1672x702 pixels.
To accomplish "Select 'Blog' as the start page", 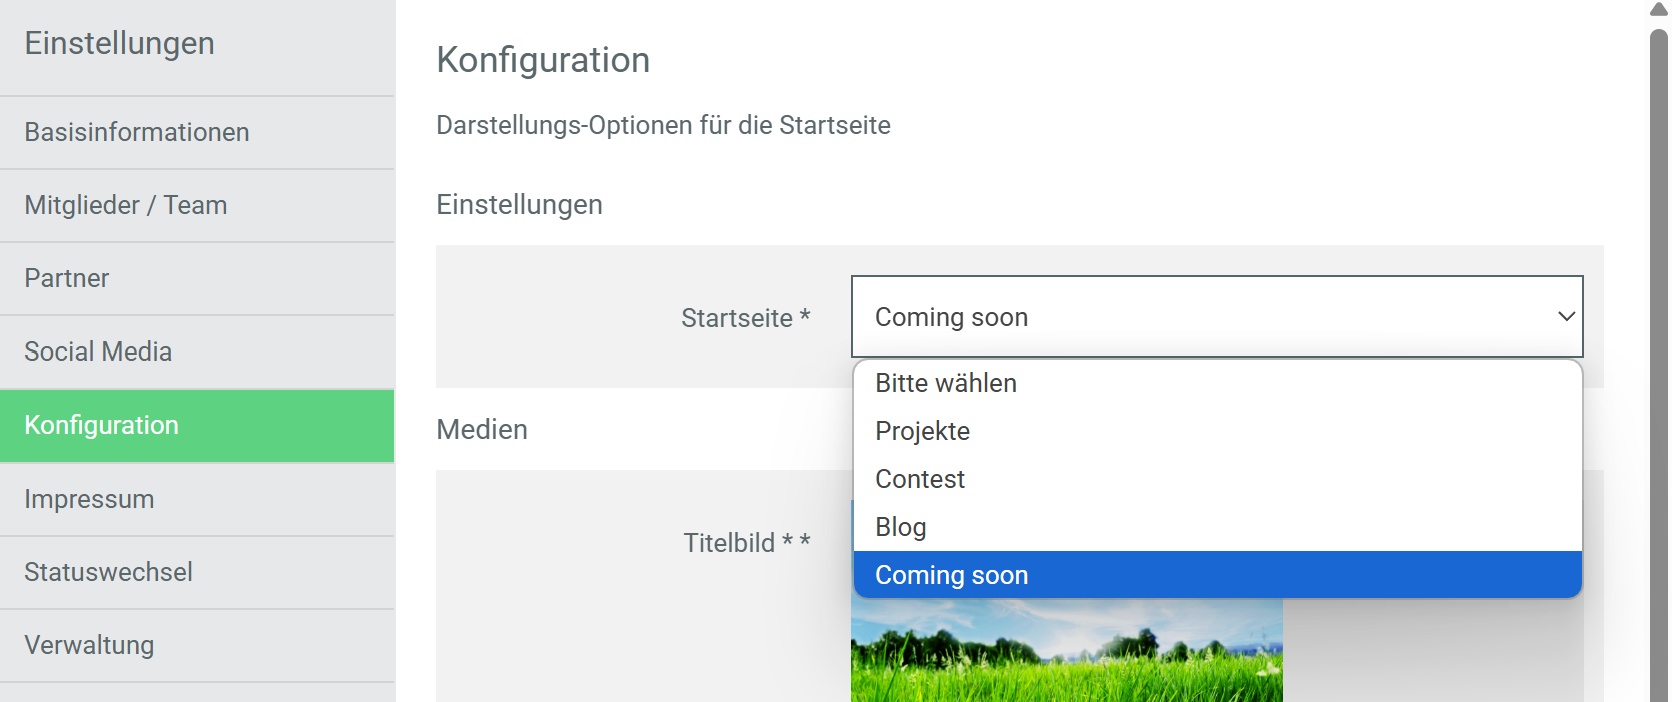I will pos(900,527).
